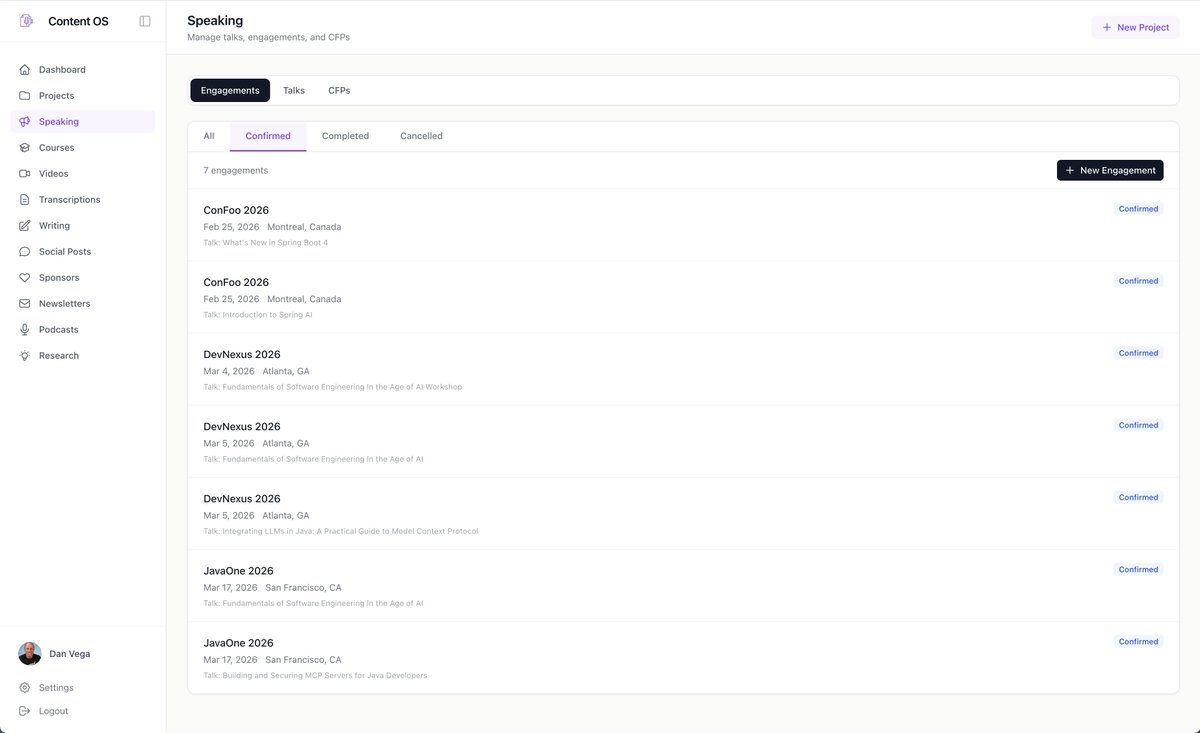This screenshot has height=733, width=1200.
Task: Open ConFoo Introduction to Spring AI engagement
Action: (x=683, y=298)
